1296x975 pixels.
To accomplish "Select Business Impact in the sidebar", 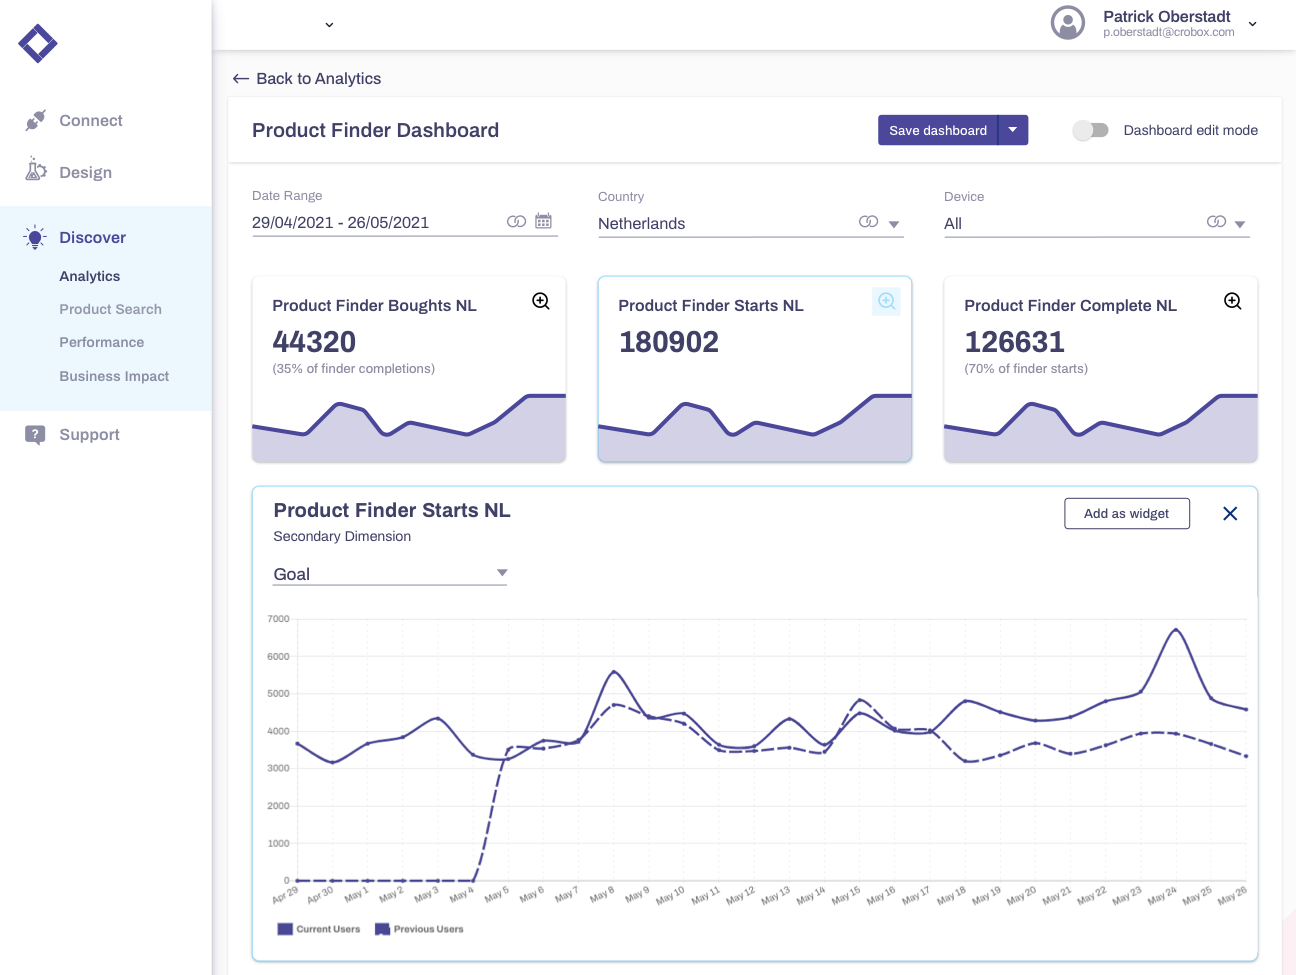I will [114, 376].
